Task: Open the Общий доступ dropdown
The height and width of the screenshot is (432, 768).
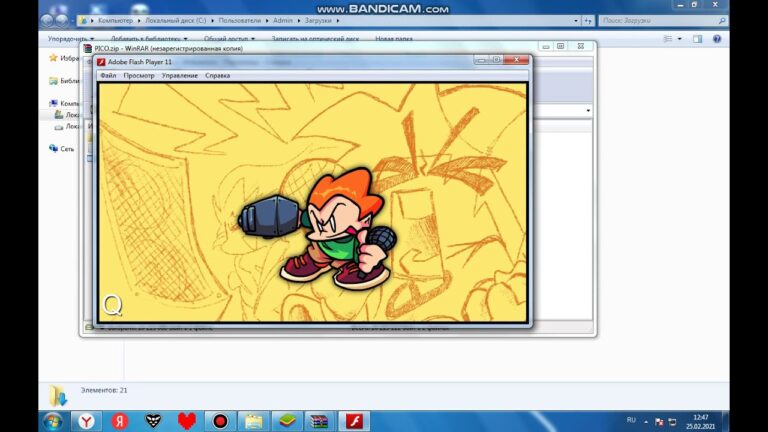Action: pyautogui.click(x=229, y=39)
